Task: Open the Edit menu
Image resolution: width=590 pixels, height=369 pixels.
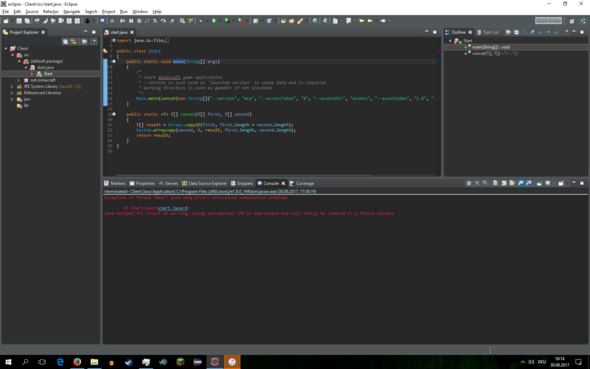Action: pyautogui.click(x=17, y=12)
